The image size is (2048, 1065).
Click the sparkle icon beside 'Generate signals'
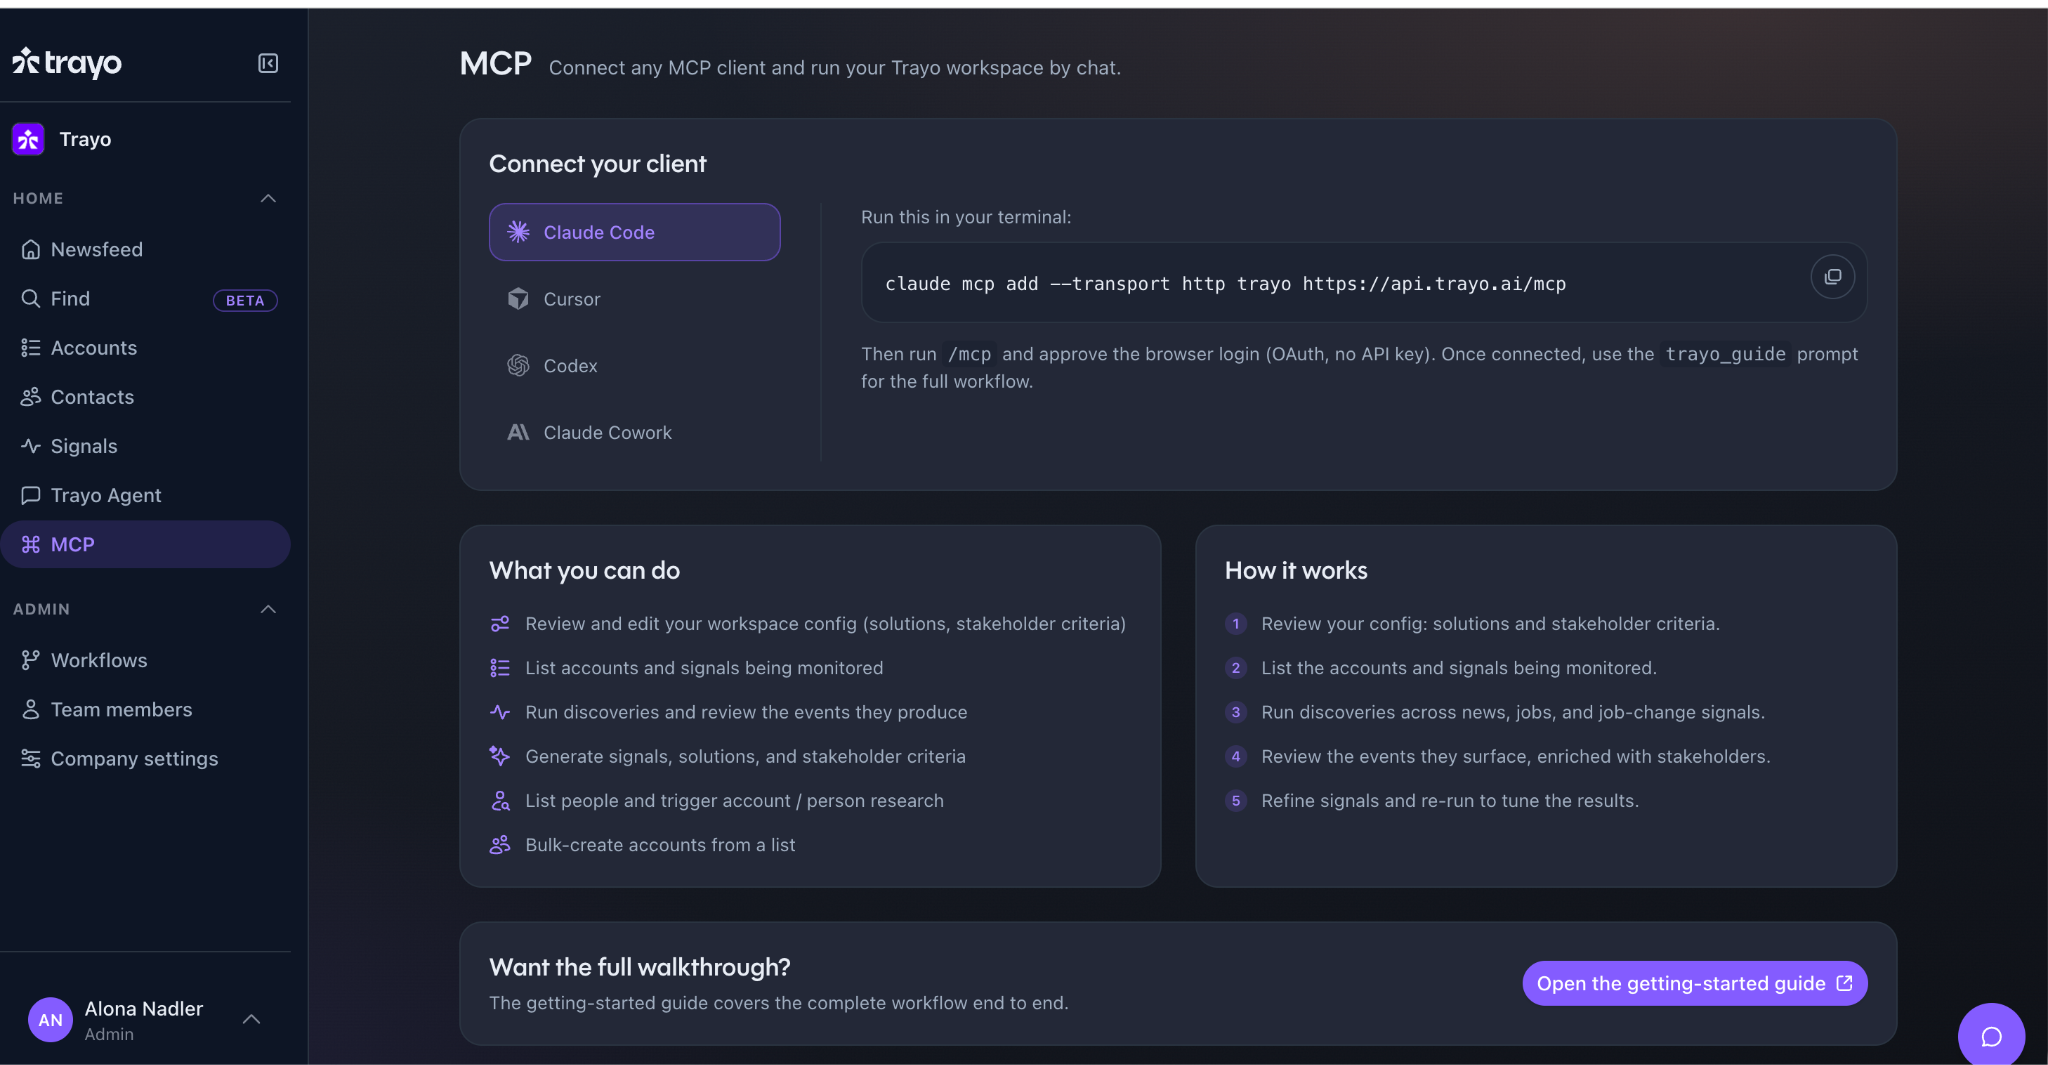(x=500, y=756)
